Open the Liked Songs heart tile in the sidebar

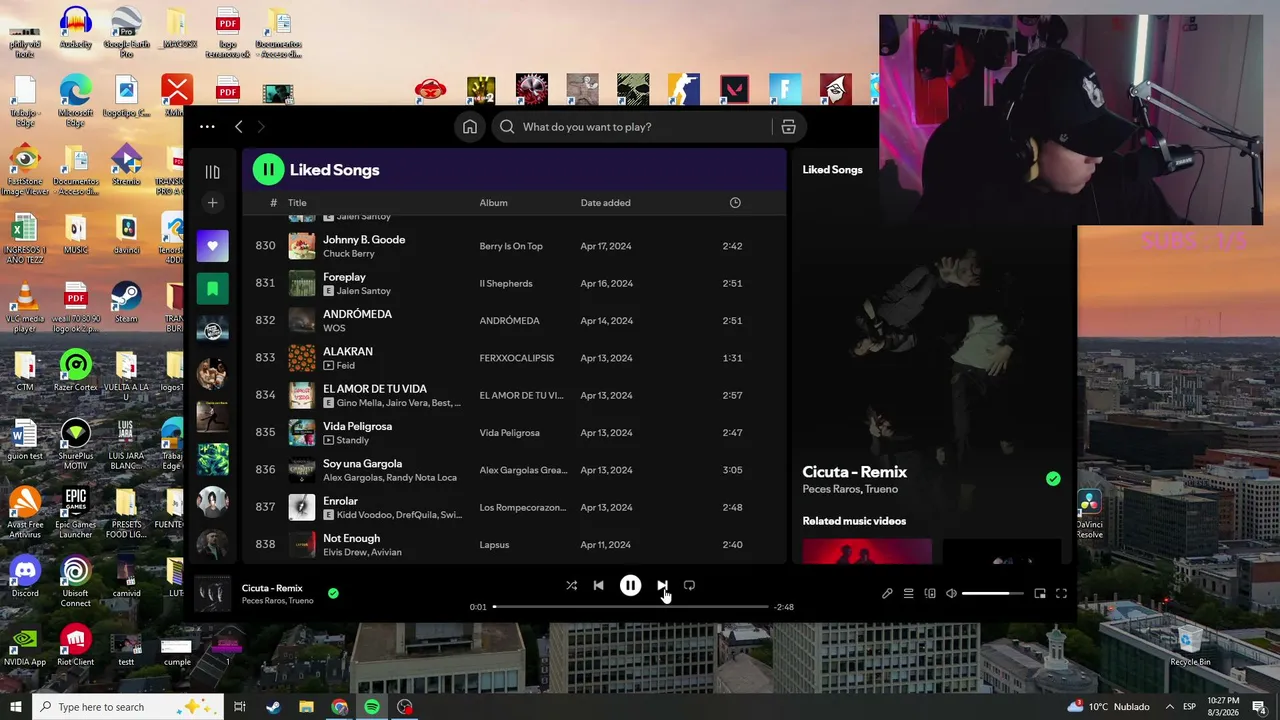coord(212,246)
